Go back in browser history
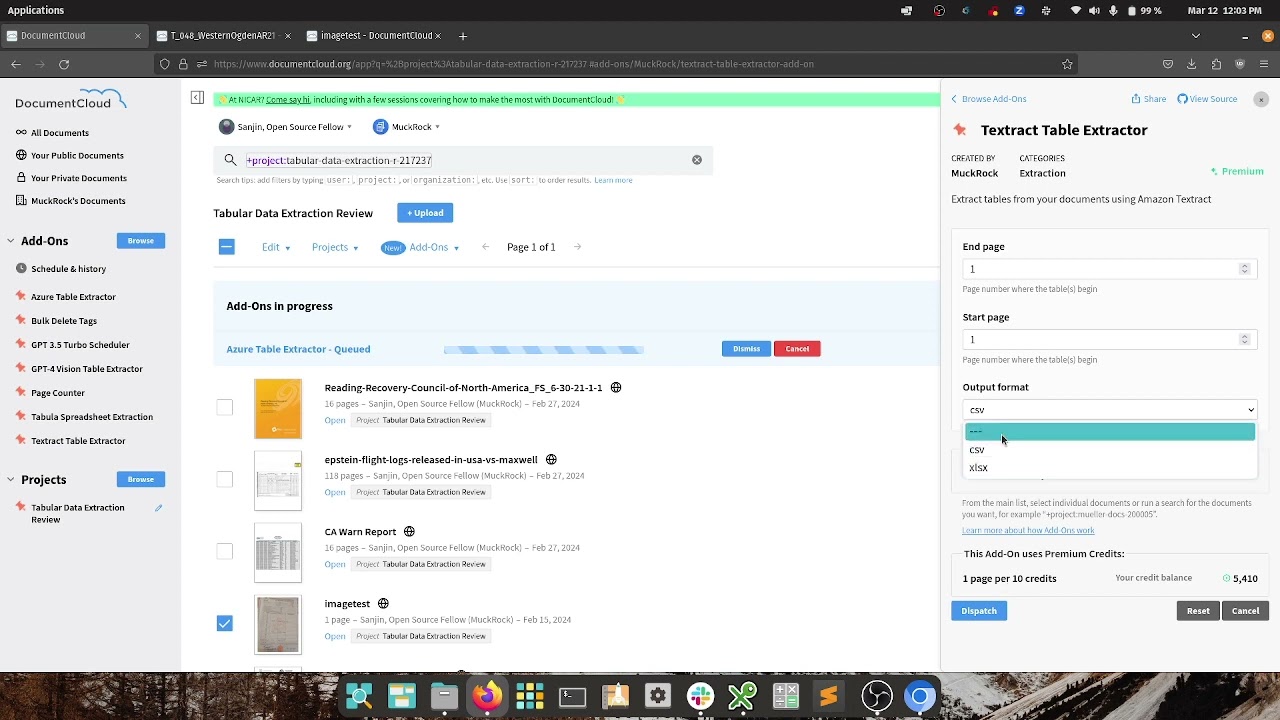Screen dimensions: 1280x720 16,64
